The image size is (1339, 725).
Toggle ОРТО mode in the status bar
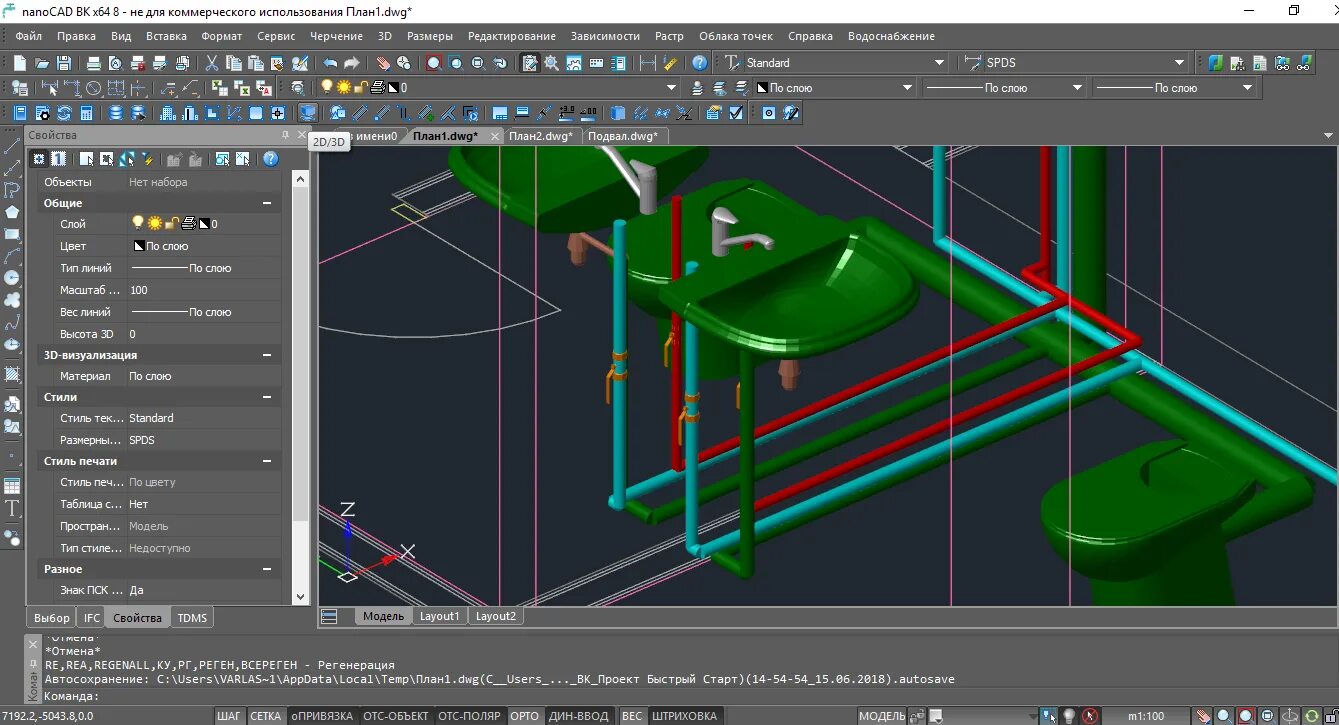tap(524, 716)
